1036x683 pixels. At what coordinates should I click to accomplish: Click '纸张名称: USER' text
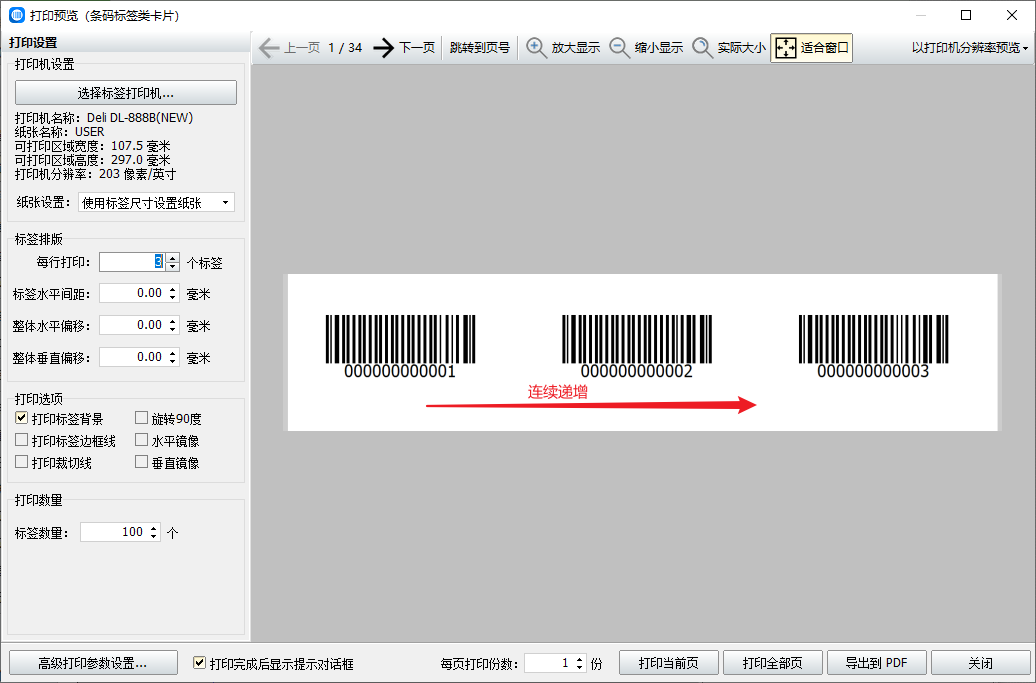coord(59,132)
